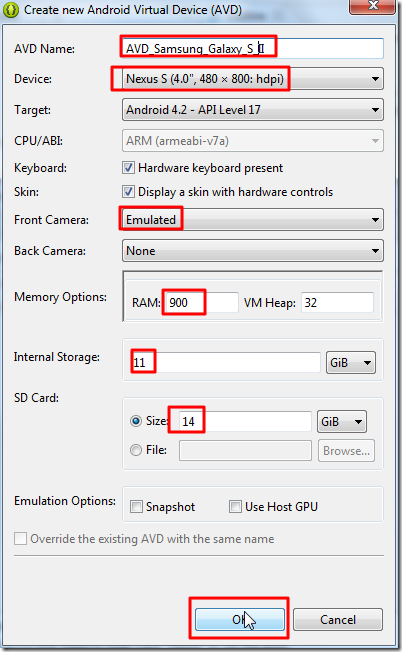This screenshot has width=402, height=652.
Task: Expand the Target Android 4.2 dropdown
Action: pyautogui.click(x=253, y=110)
